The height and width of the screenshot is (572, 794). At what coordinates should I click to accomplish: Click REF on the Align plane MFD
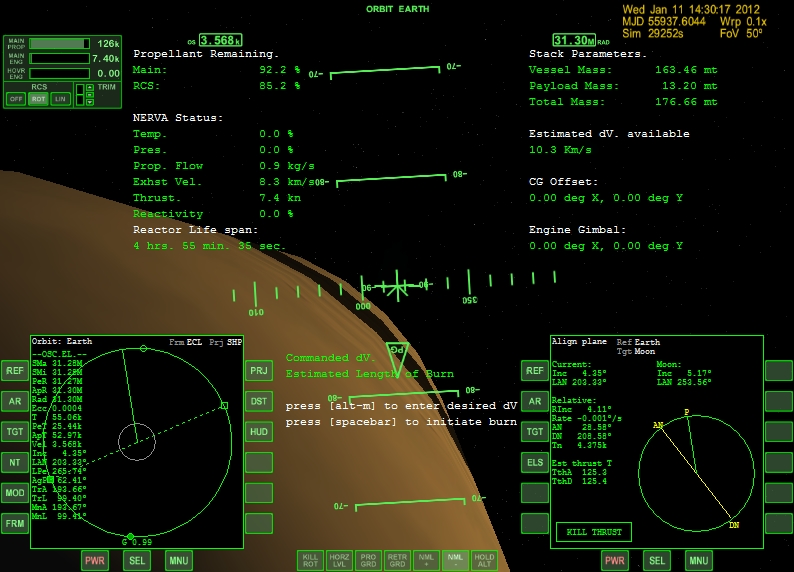[x=535, y=371]
